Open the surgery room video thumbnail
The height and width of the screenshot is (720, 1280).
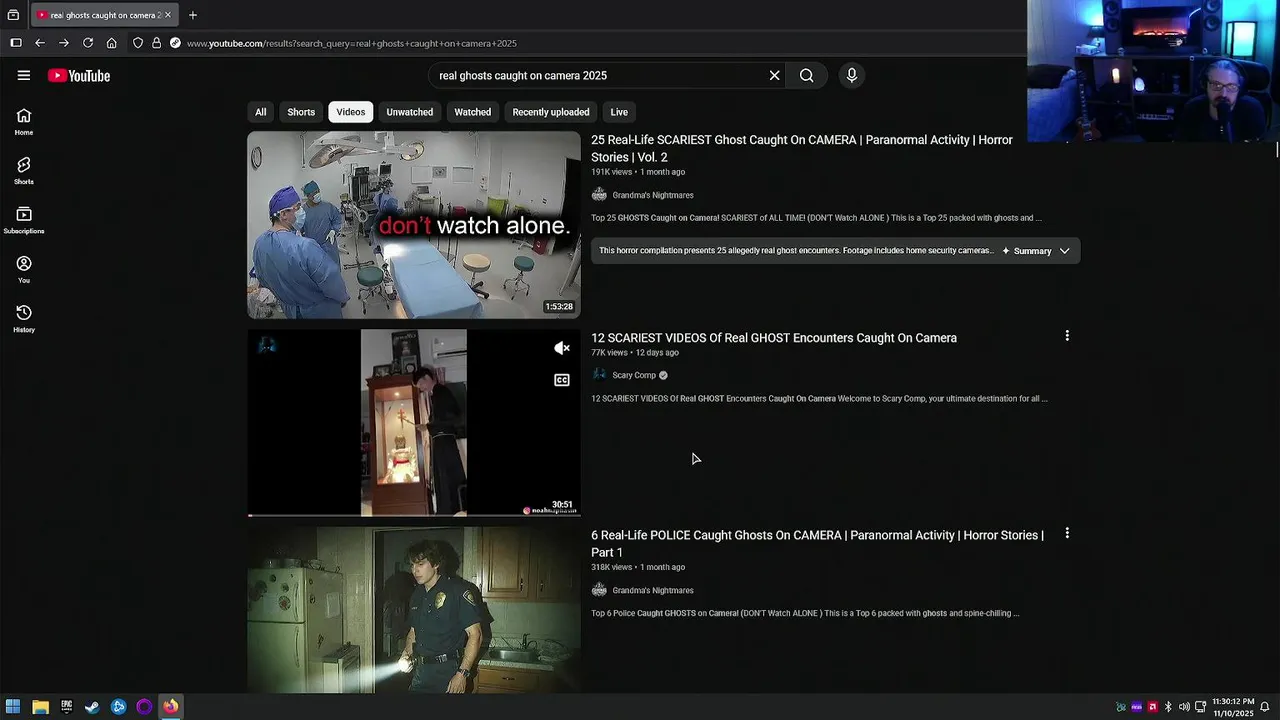[x=414, y=225]
